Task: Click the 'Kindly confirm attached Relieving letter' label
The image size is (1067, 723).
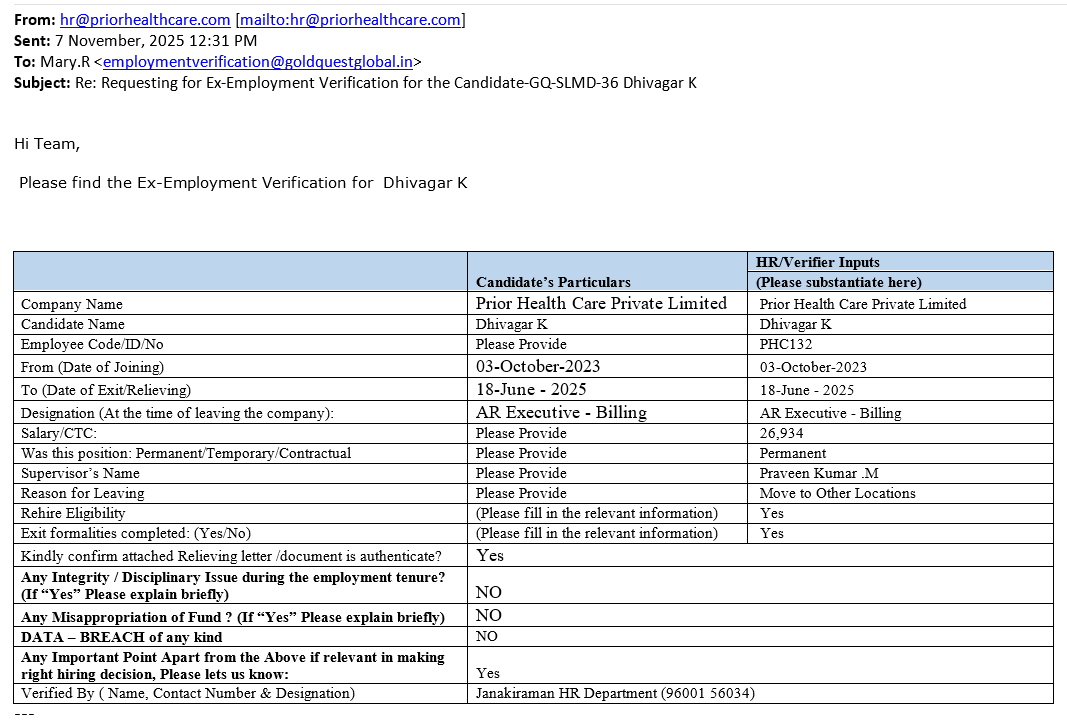Action: [x=231, y=556]
